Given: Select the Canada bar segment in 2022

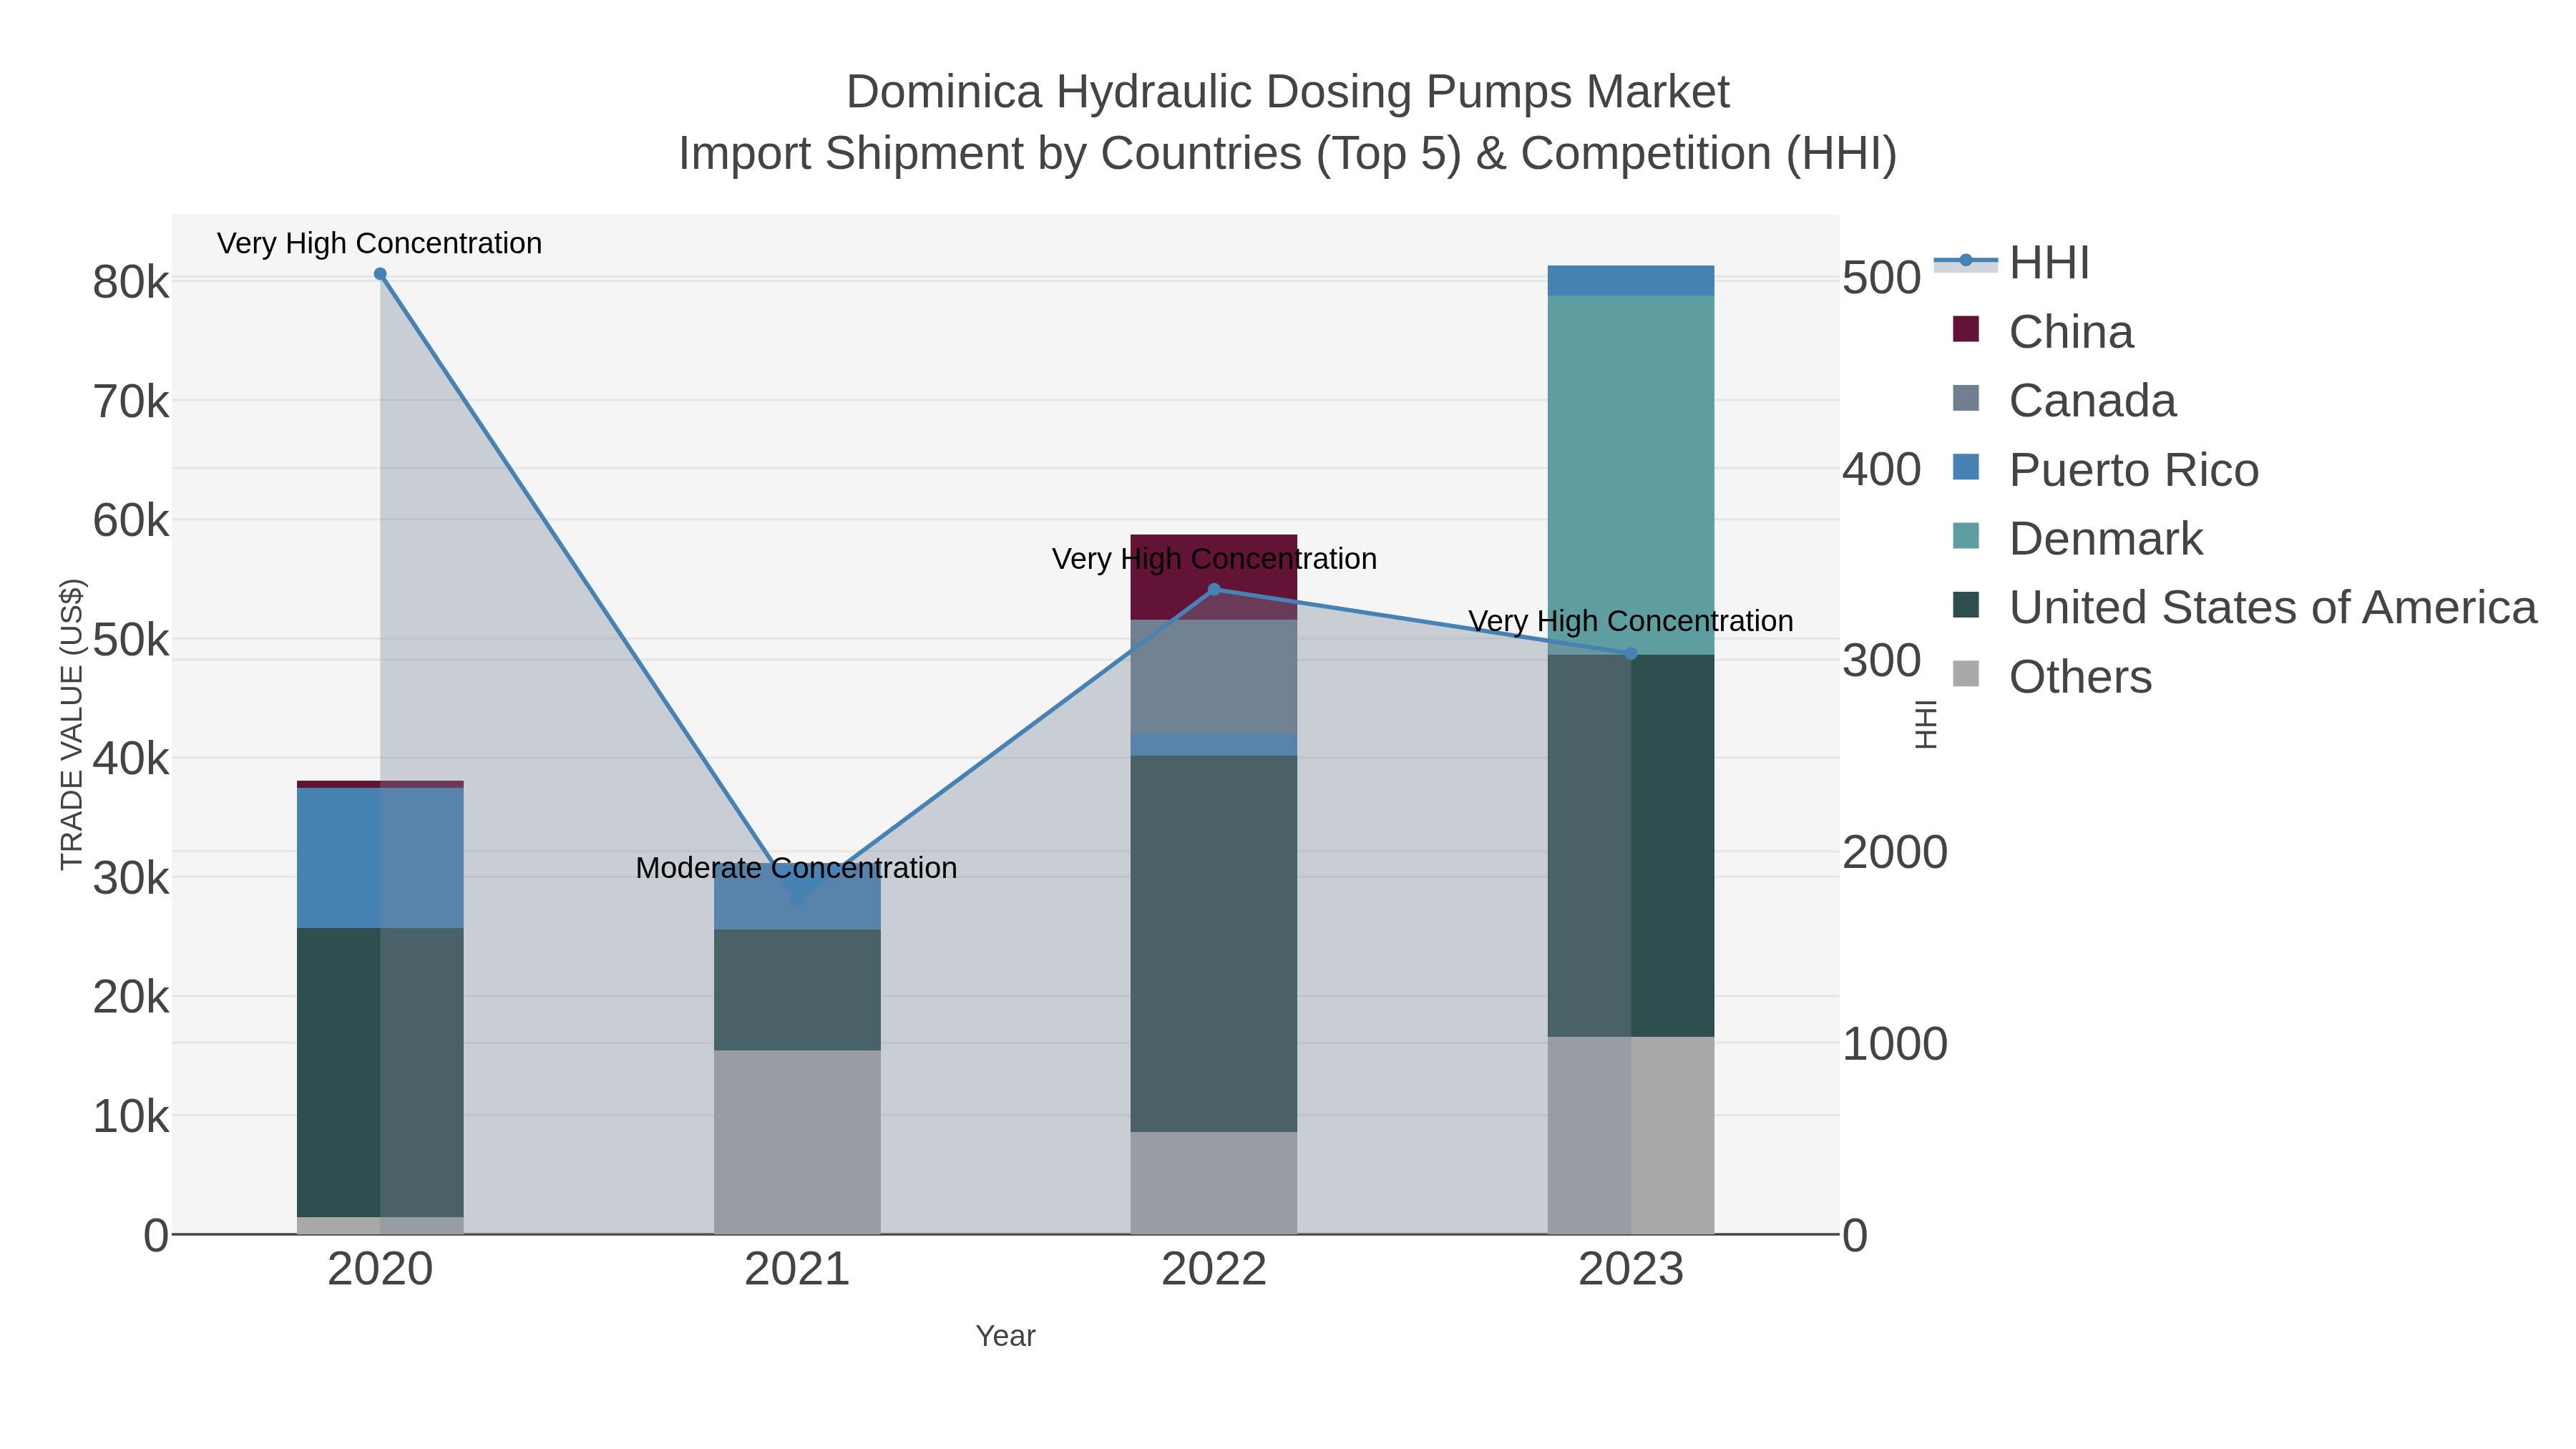Looking at the screenshot, I should point(1214,677).
